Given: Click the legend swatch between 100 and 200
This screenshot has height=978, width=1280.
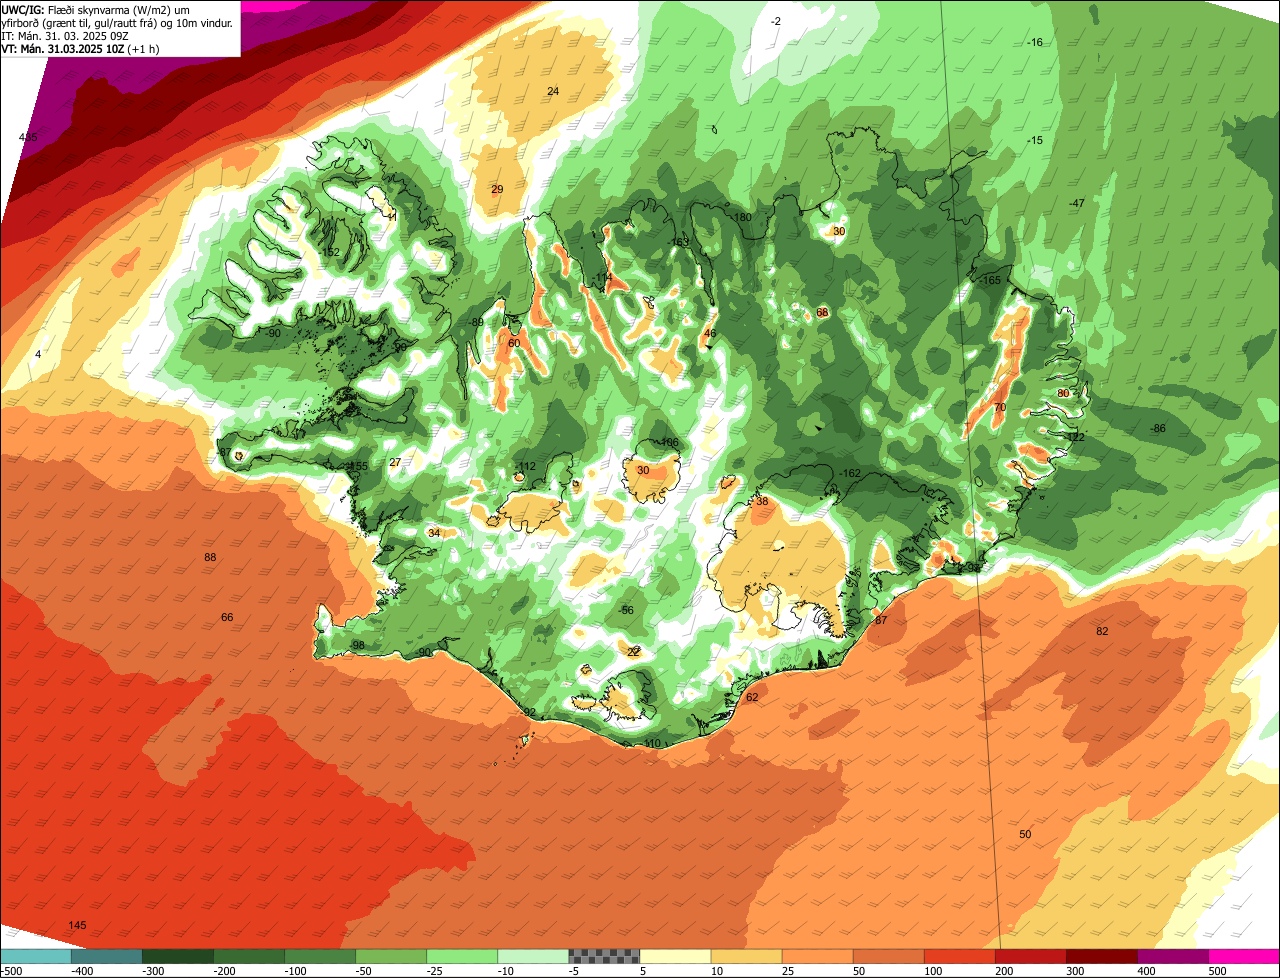Looking at the screenshot, I should point(959,956).
